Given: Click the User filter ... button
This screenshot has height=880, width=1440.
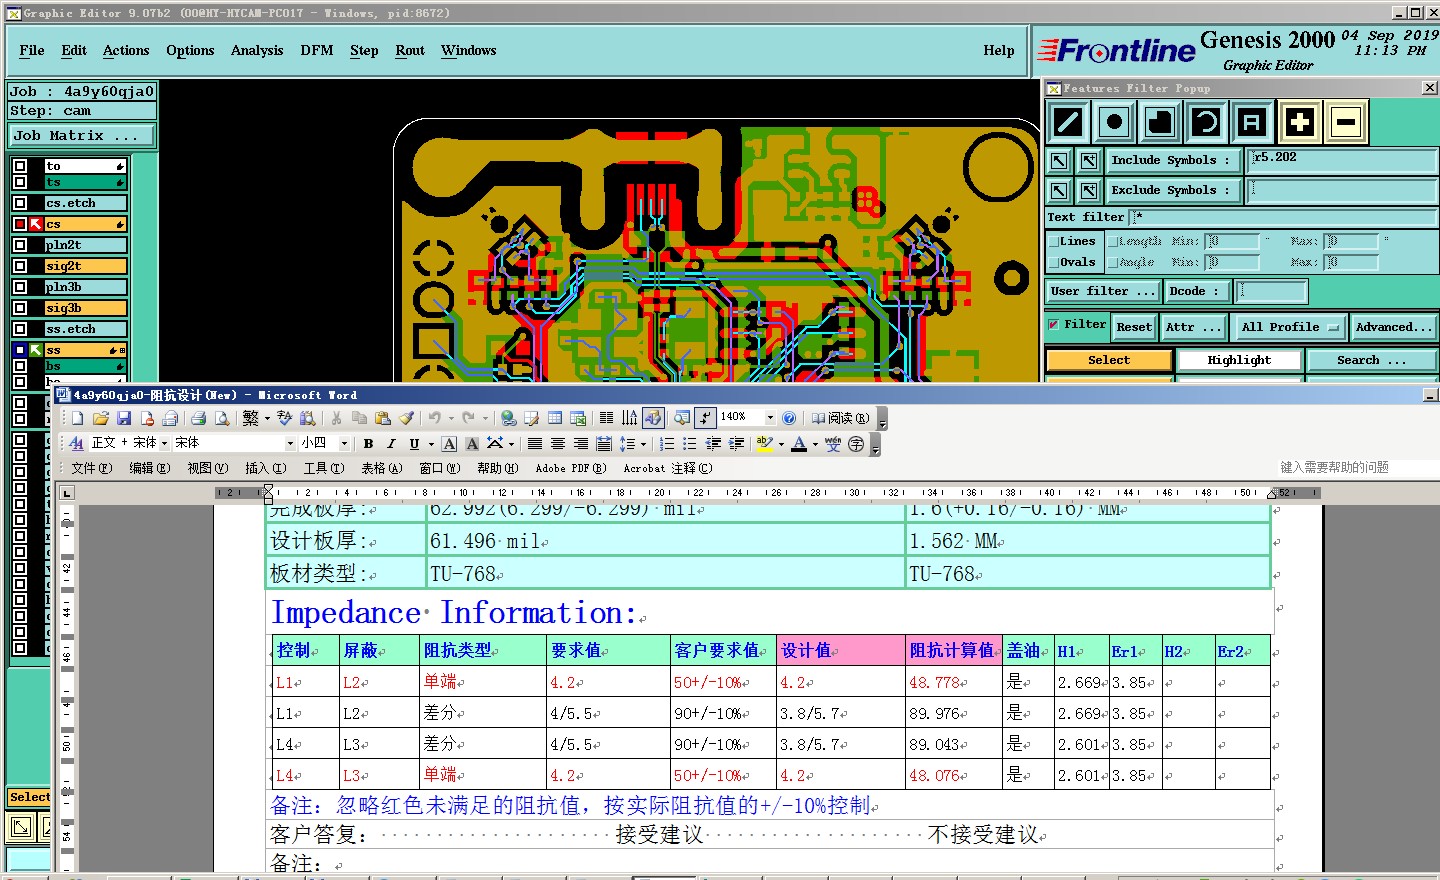Looking at the screenshot, I should 1103,291.
